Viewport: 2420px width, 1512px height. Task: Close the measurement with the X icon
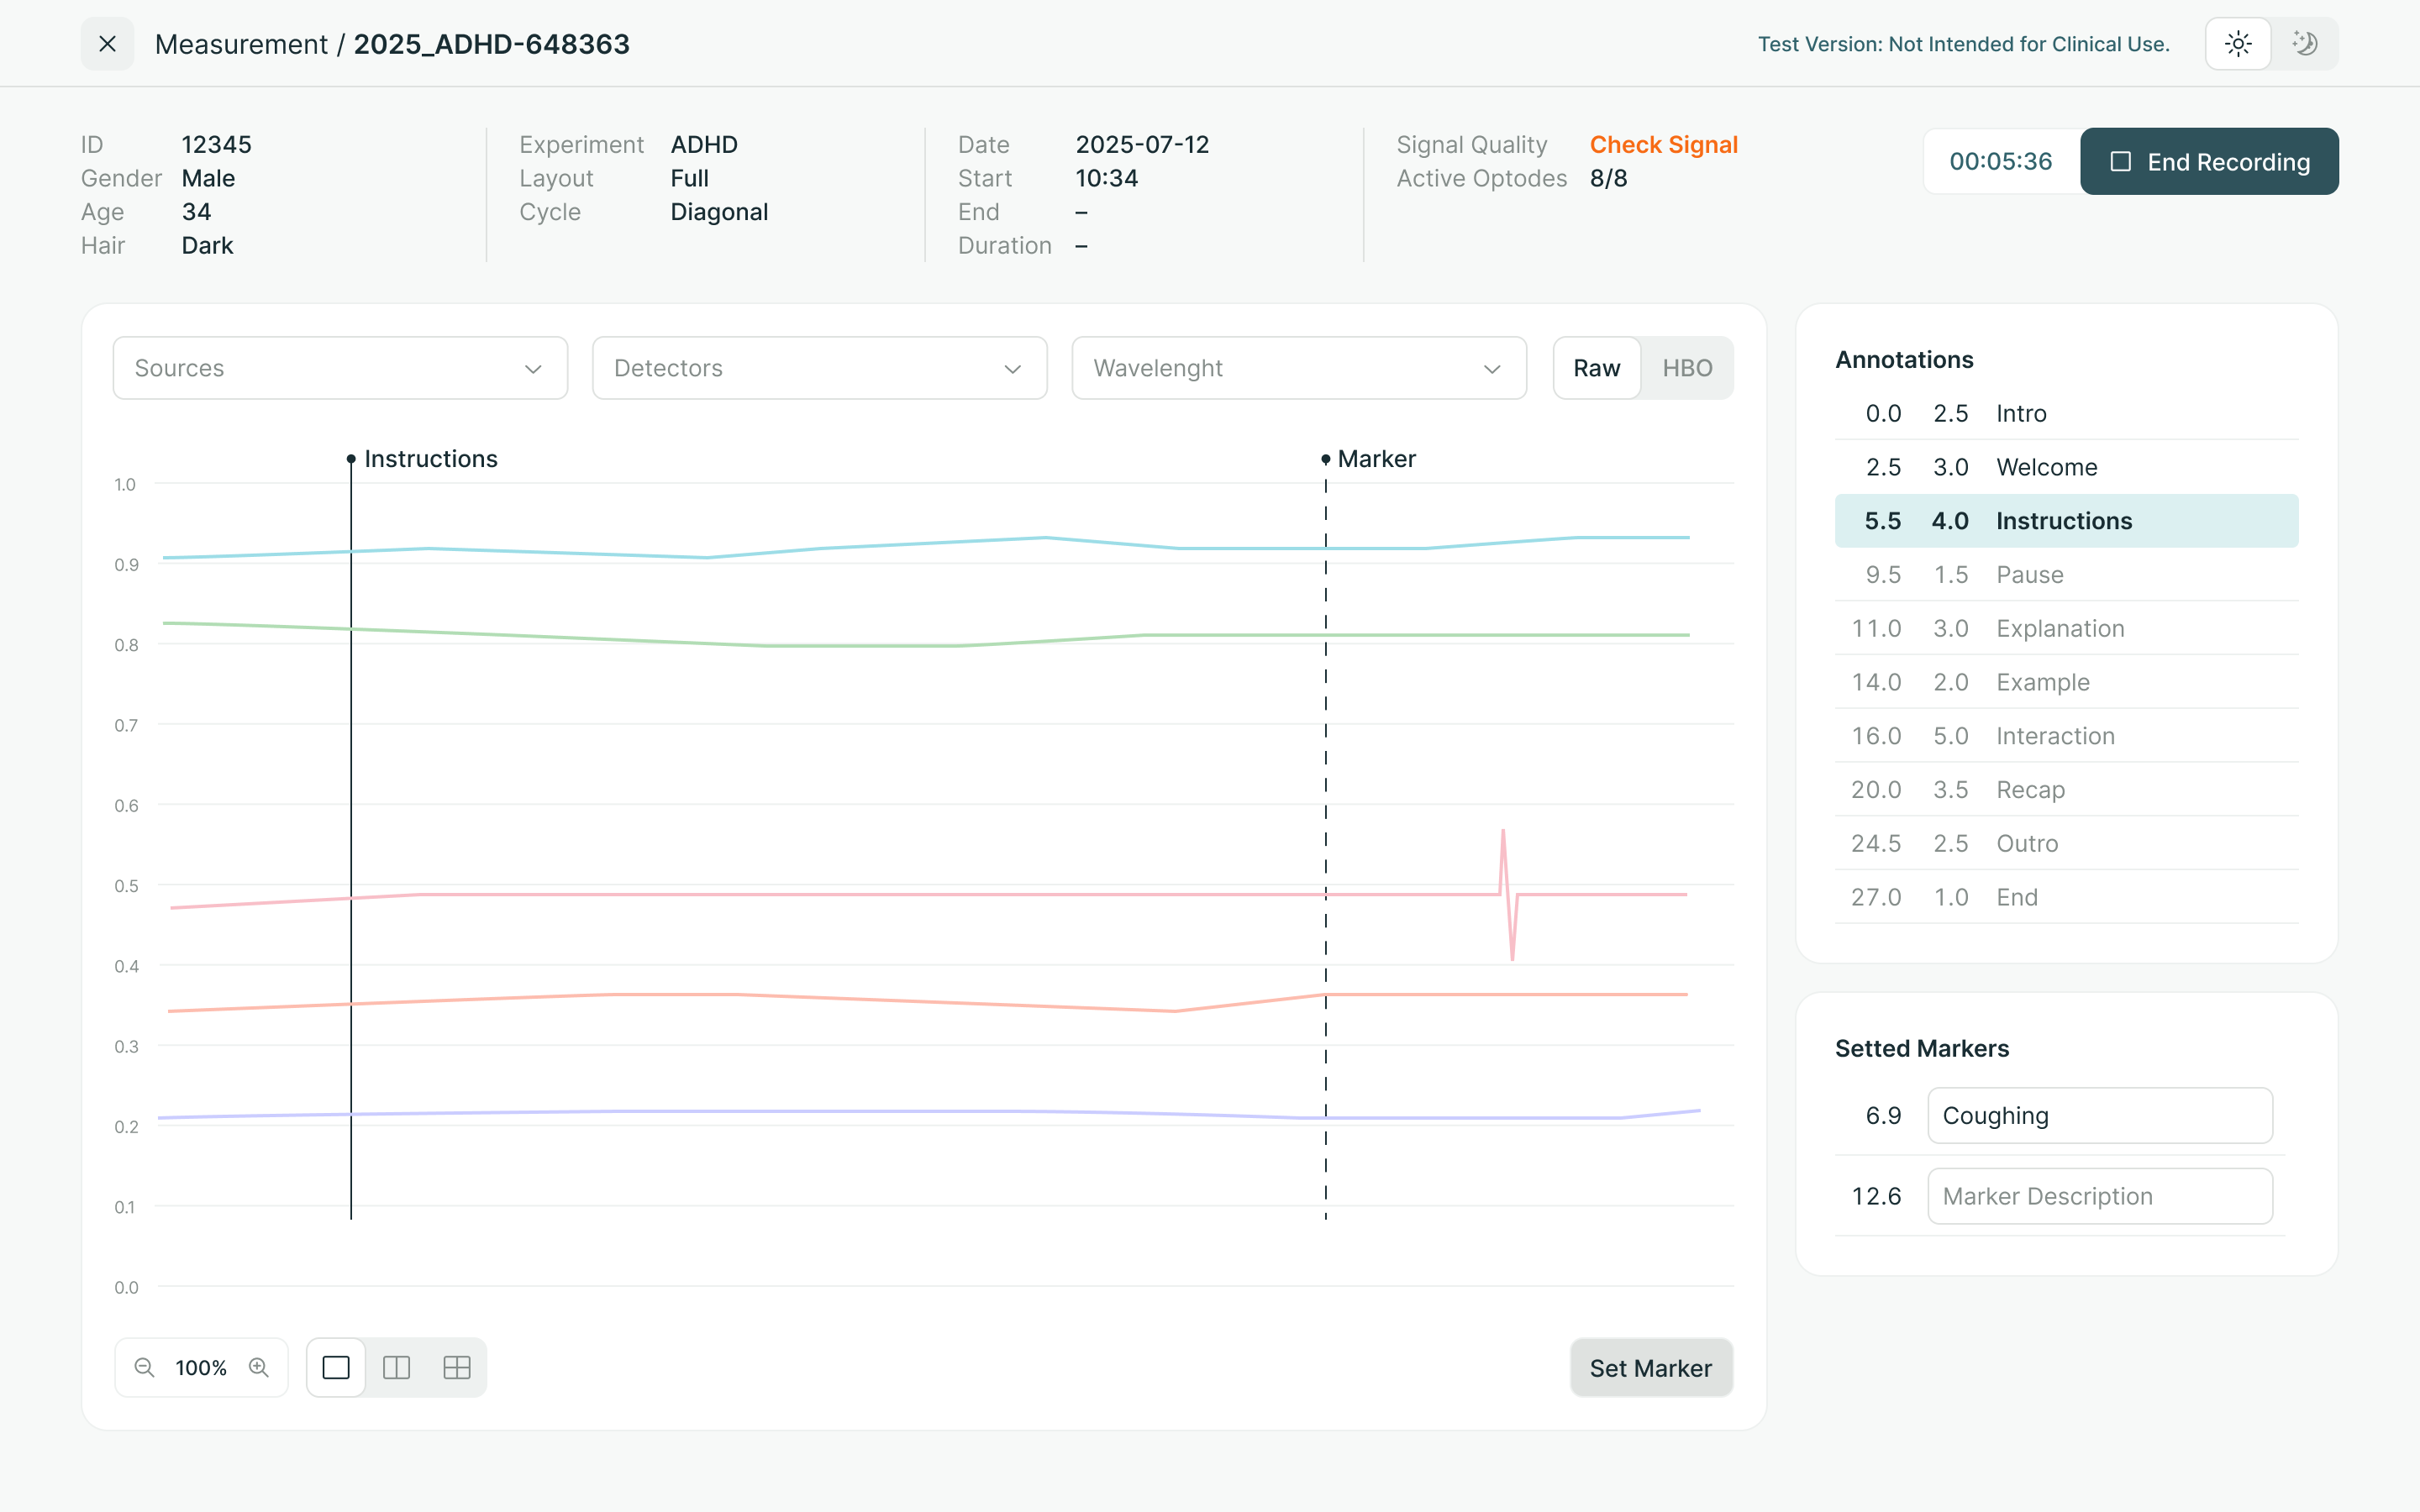[x=107, y=44]
